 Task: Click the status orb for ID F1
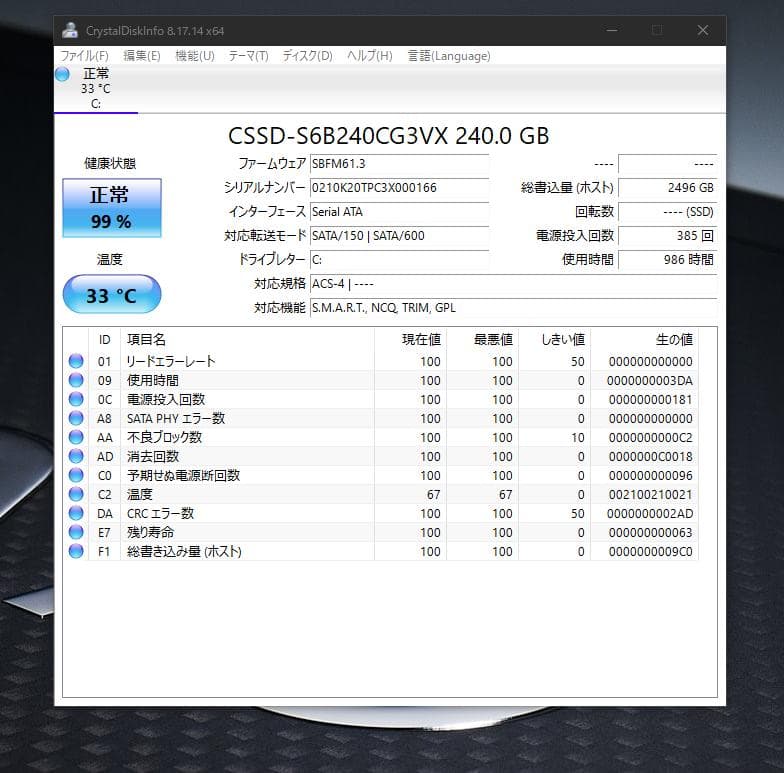coord(76,551)
